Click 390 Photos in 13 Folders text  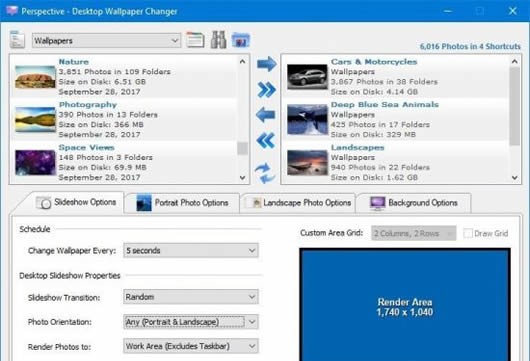(108, 115)
